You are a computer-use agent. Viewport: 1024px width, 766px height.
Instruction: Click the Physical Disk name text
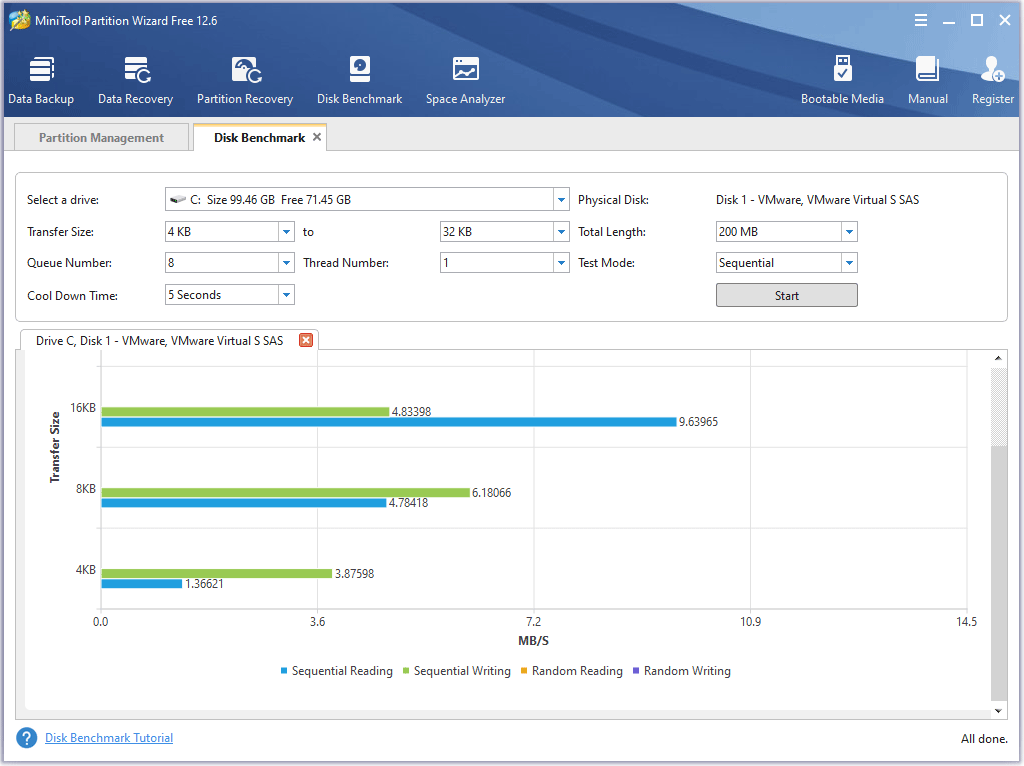[x=817, y=200]
